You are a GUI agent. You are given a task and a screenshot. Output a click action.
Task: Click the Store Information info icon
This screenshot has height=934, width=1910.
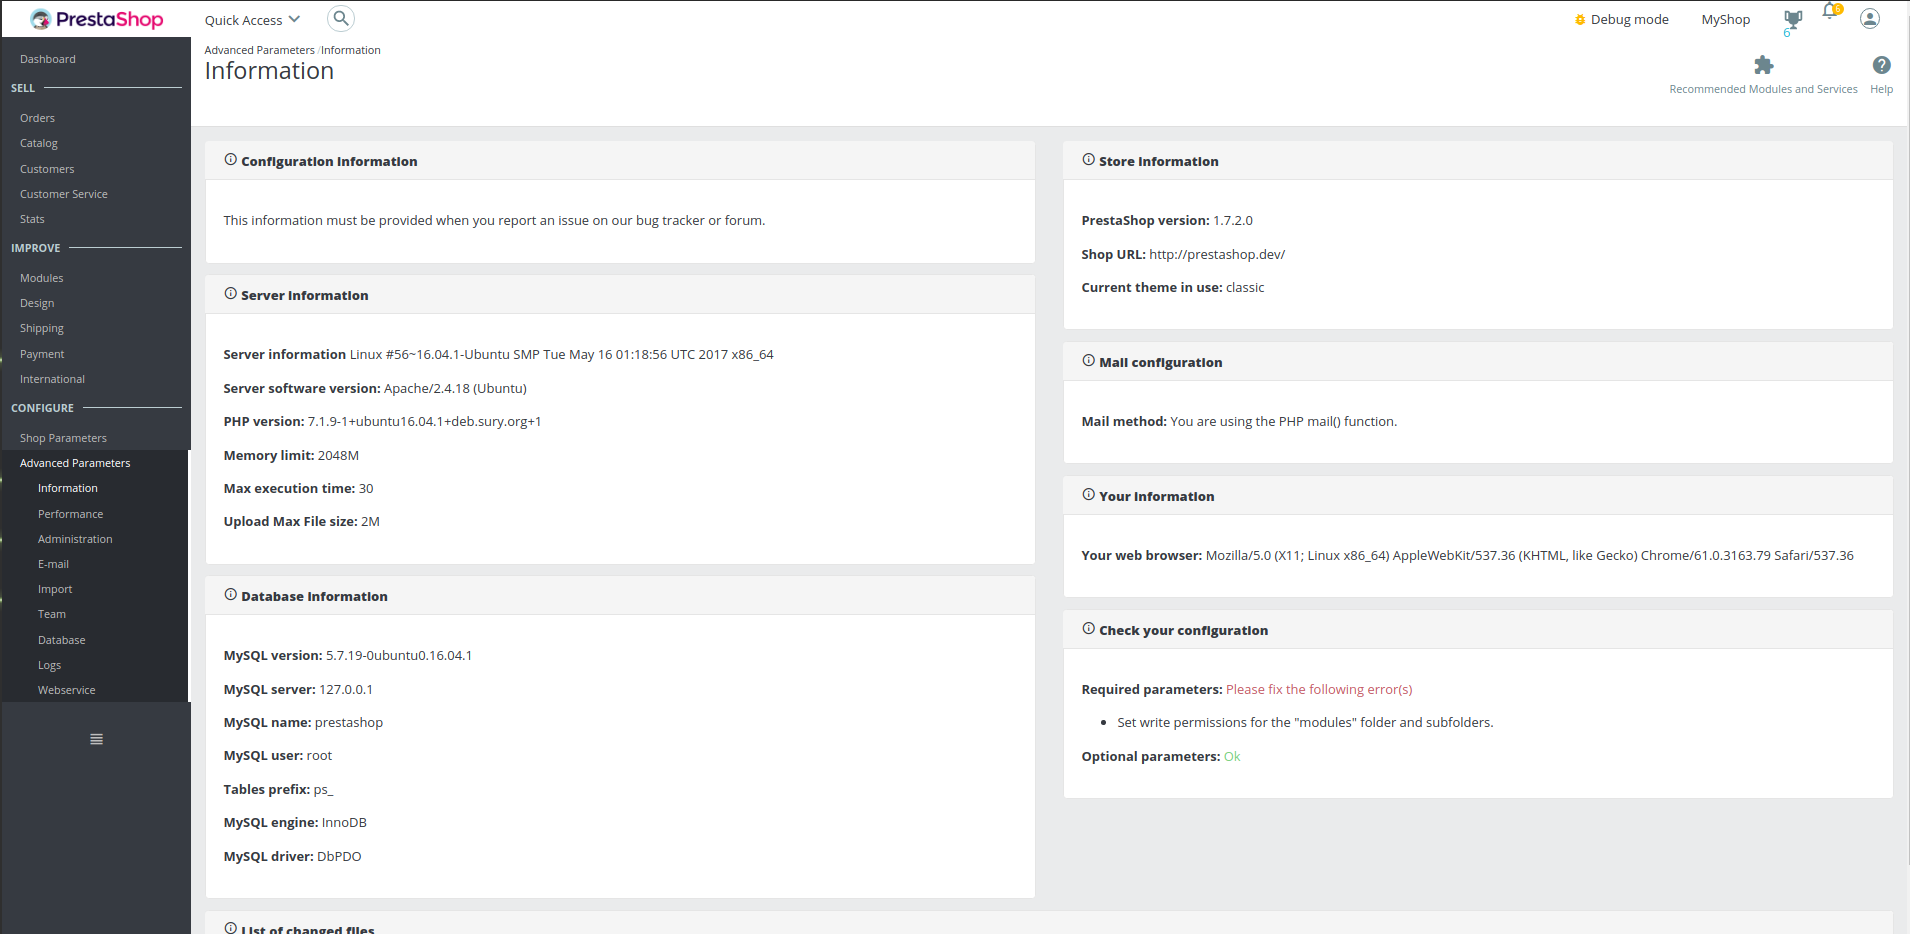click(x=1089, y=160)
